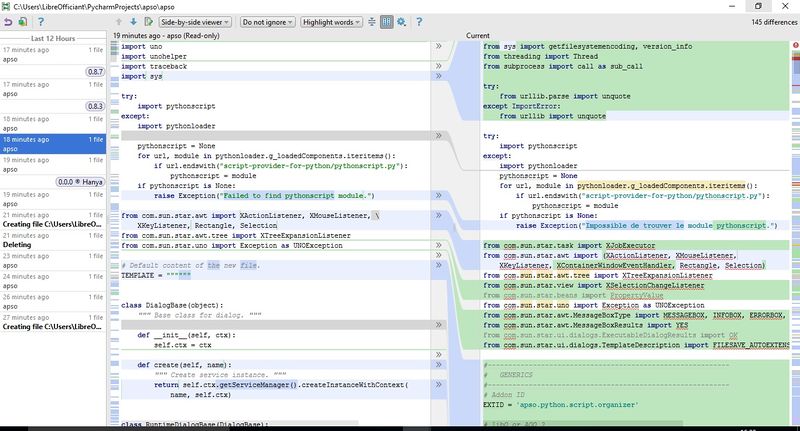Select the '0.0.0 ® Hanya' label tag
The width and height of the screenshot is (800, 431).
(80, 182)
